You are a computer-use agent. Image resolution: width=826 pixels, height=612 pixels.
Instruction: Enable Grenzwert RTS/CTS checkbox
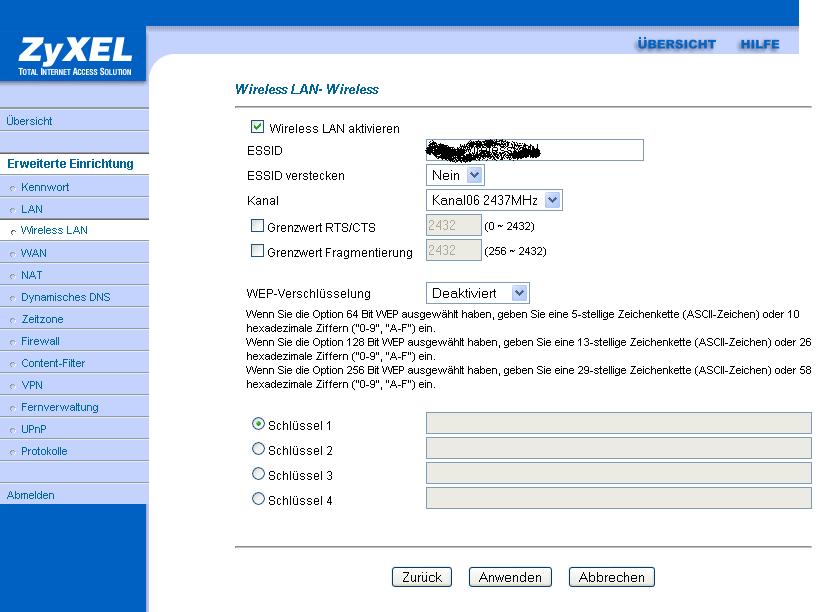(257, 226)
